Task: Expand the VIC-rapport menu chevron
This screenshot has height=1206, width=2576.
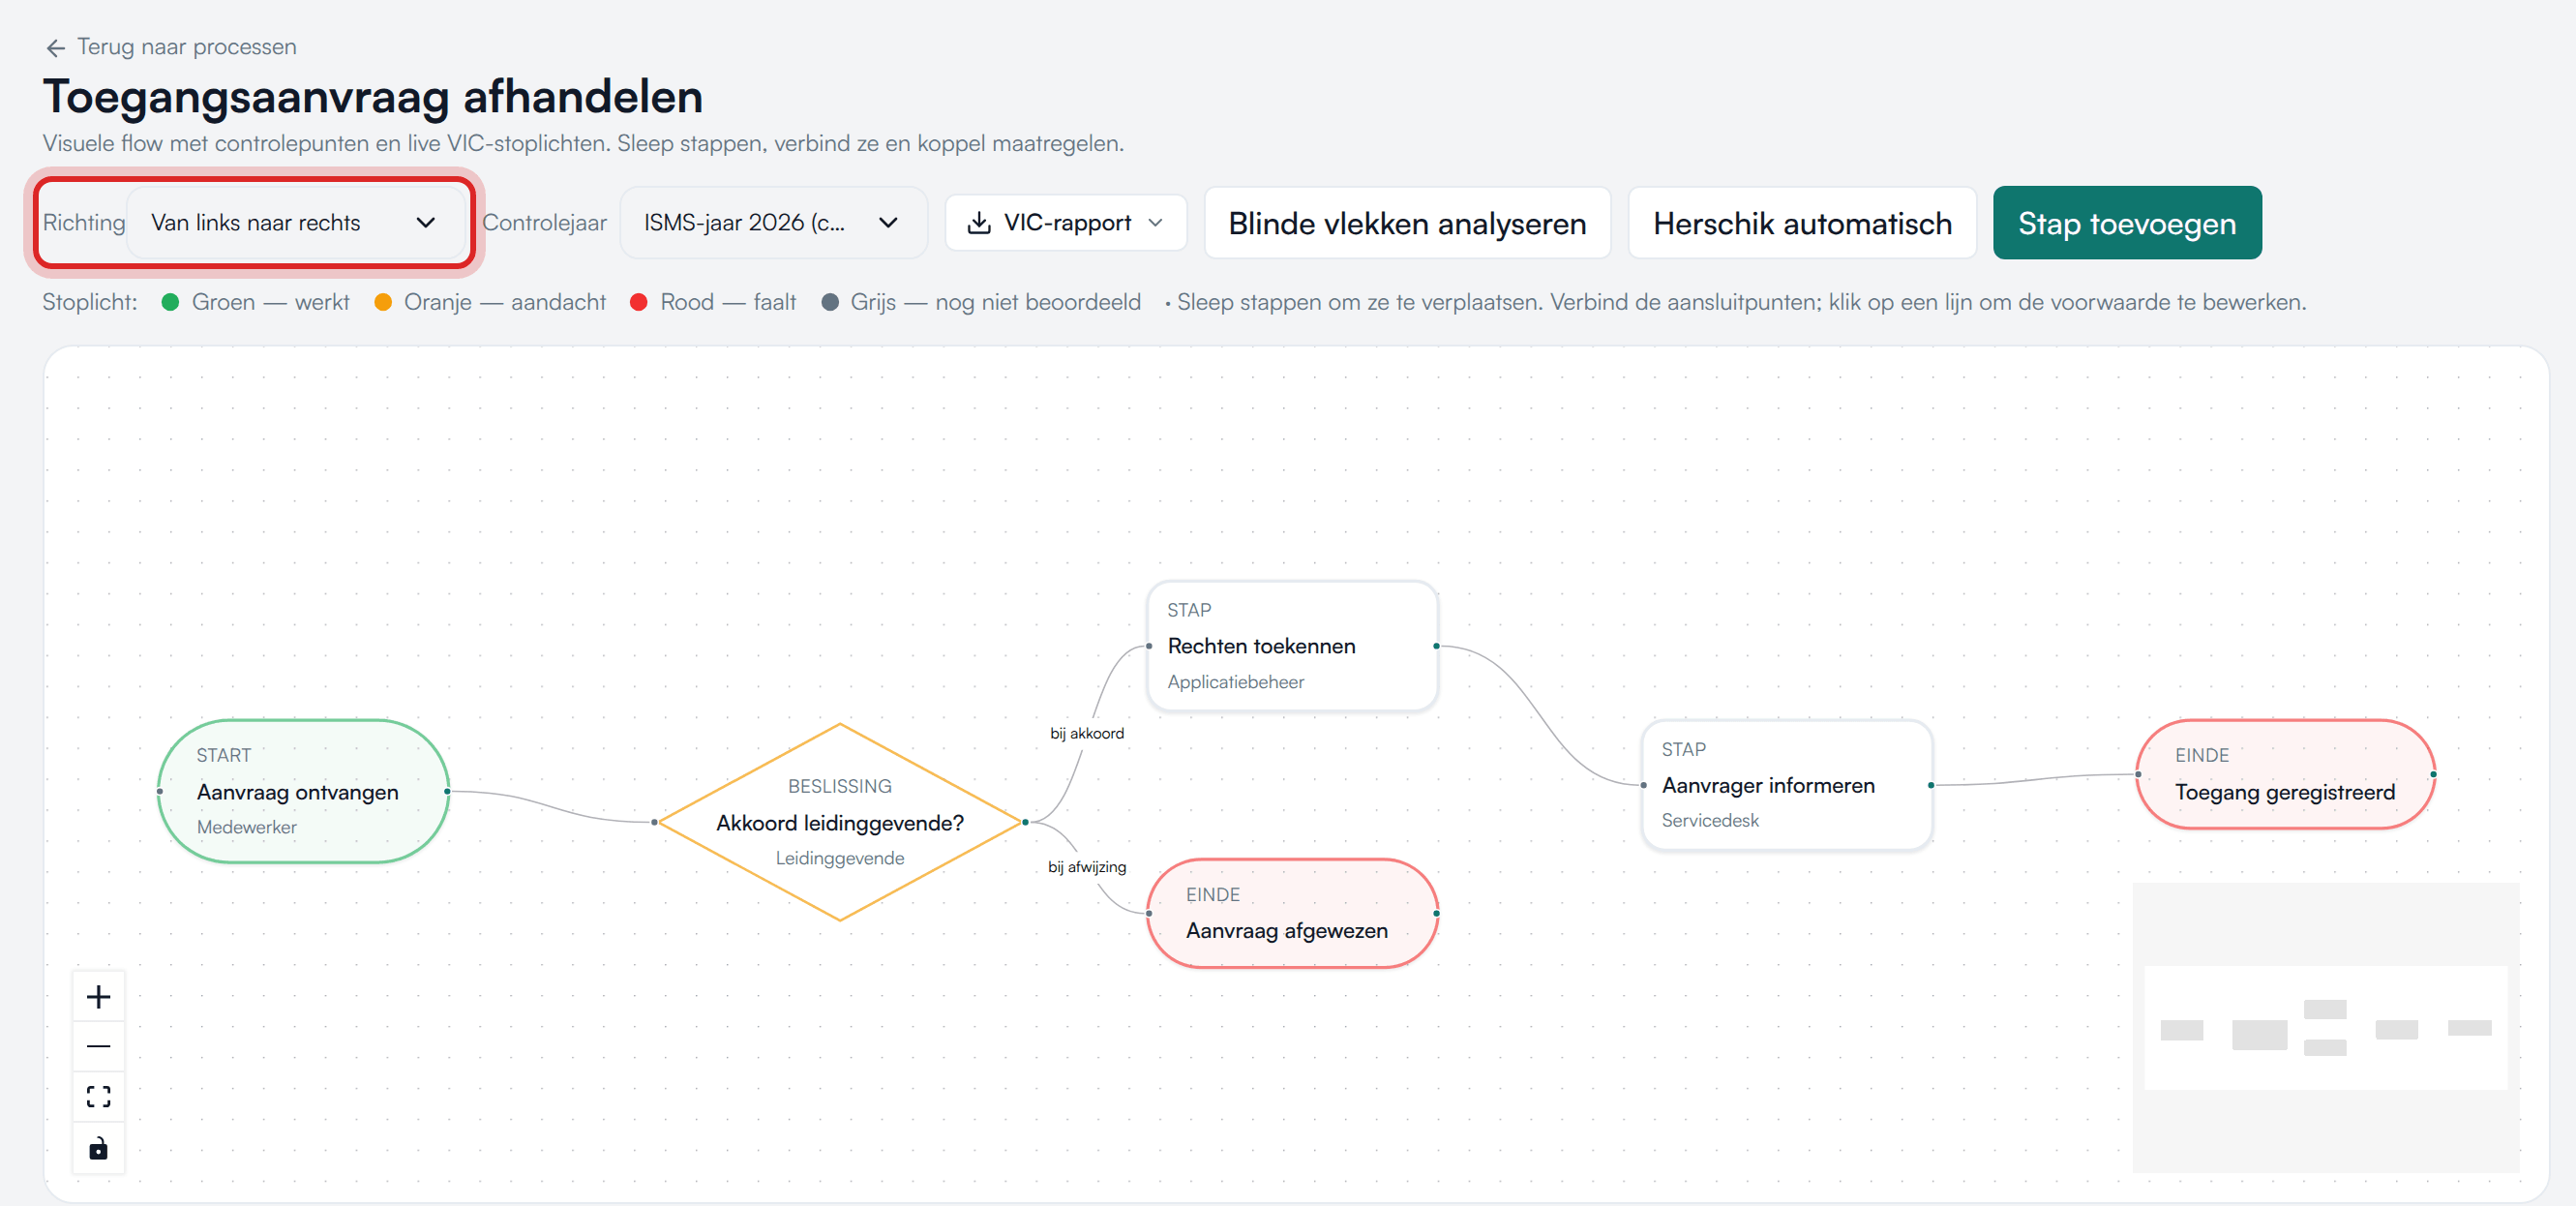Action: tap(1156, 222)
